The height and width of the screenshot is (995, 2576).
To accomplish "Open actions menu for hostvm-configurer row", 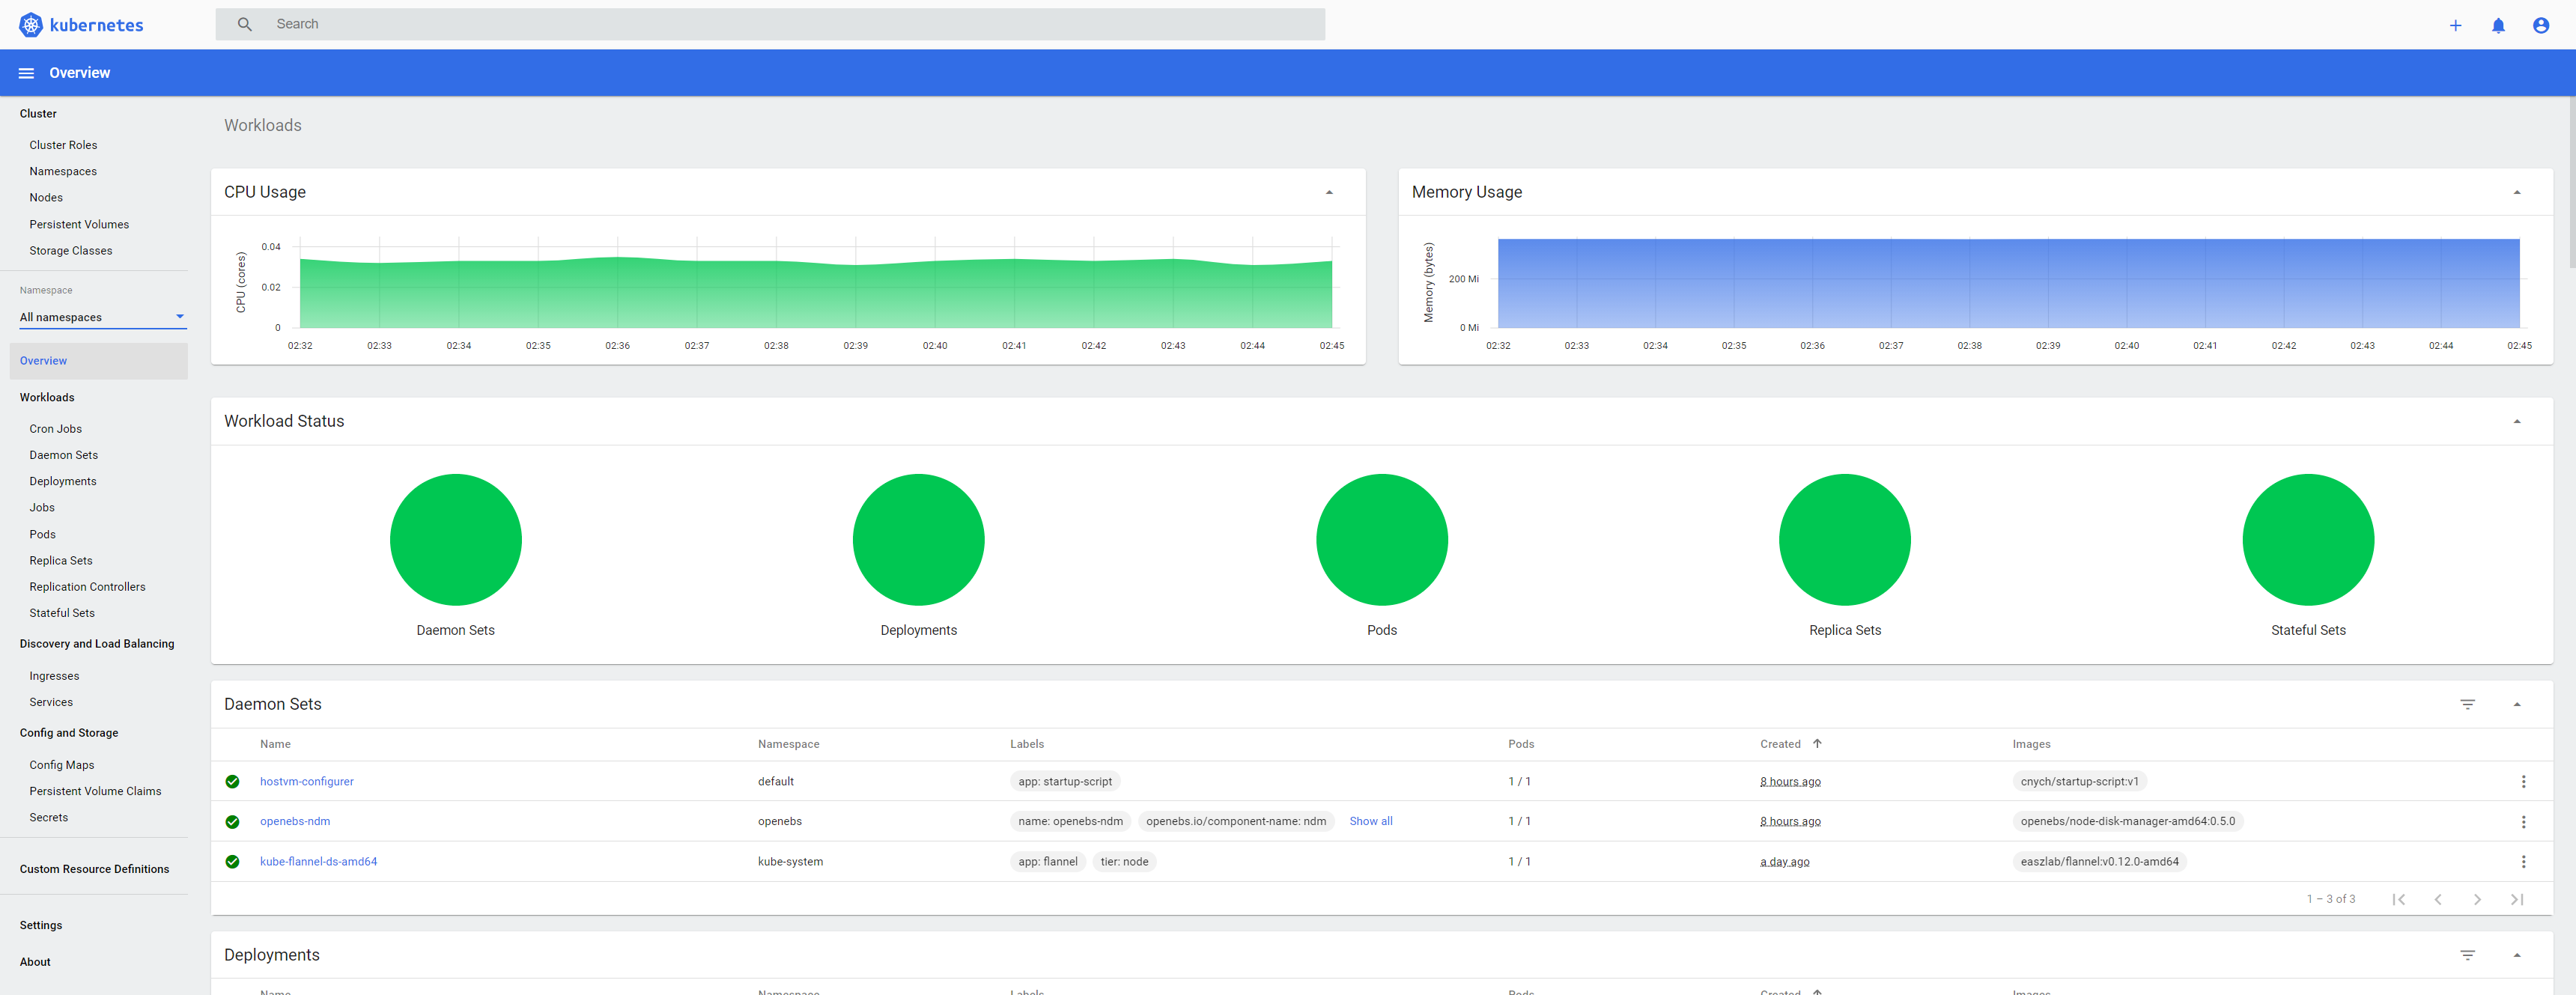I will [x=2522, y=781].
